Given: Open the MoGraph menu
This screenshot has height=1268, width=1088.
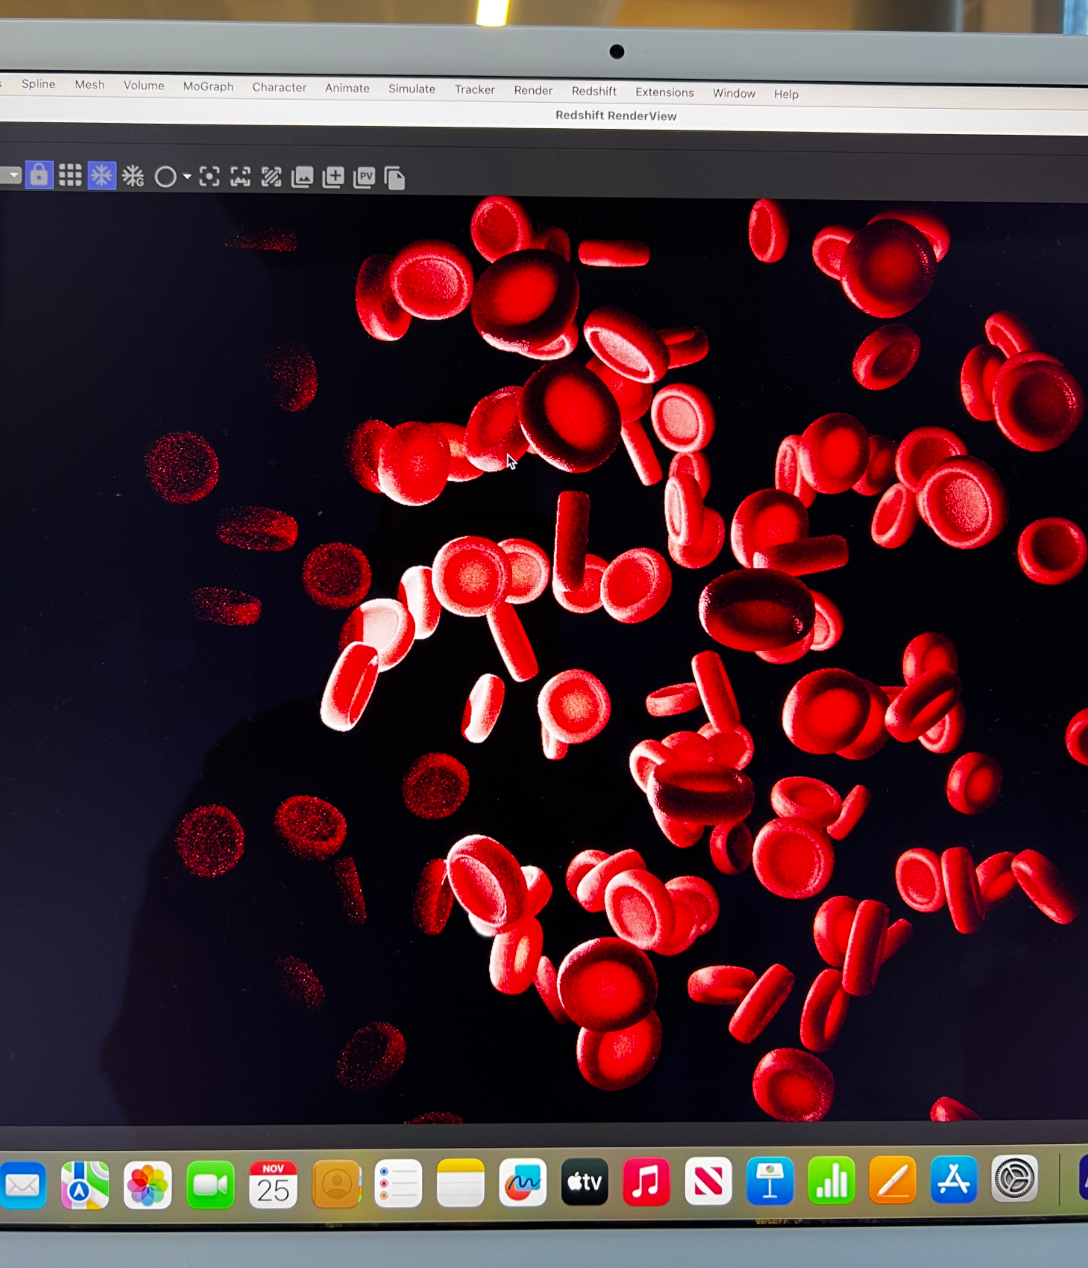Looking at the screenshot, I should (x=208, y=87).
